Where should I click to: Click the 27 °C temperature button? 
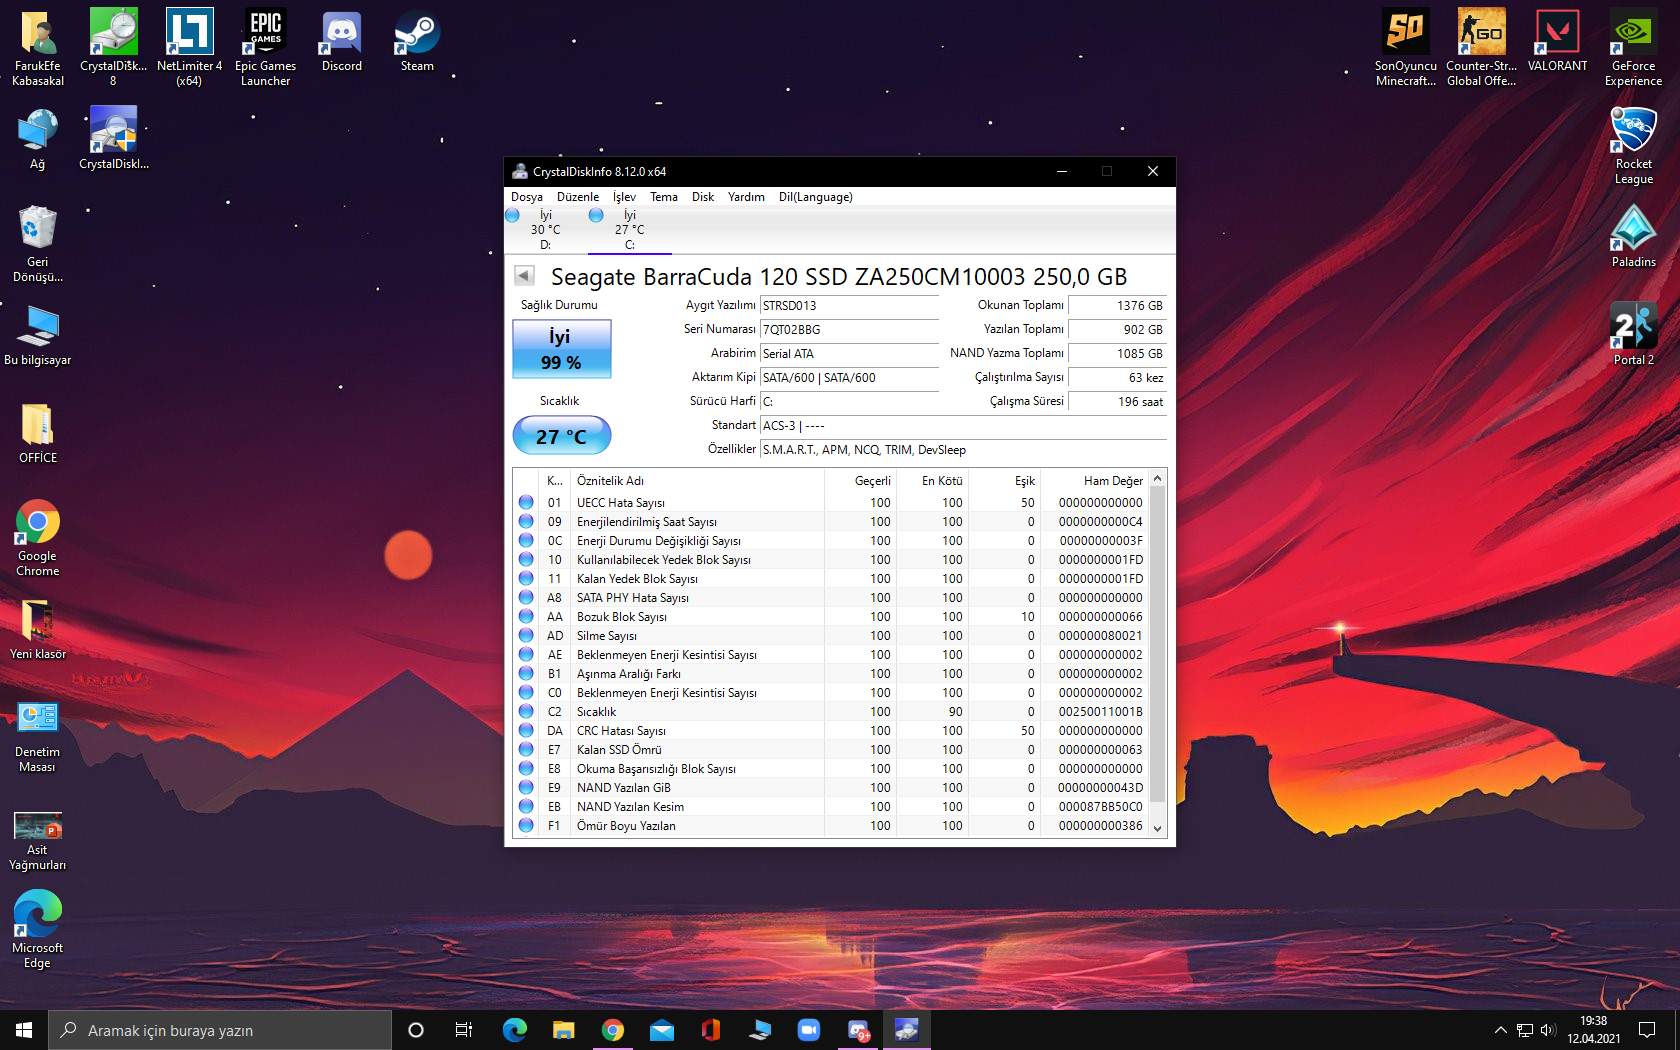pos(561,436)
